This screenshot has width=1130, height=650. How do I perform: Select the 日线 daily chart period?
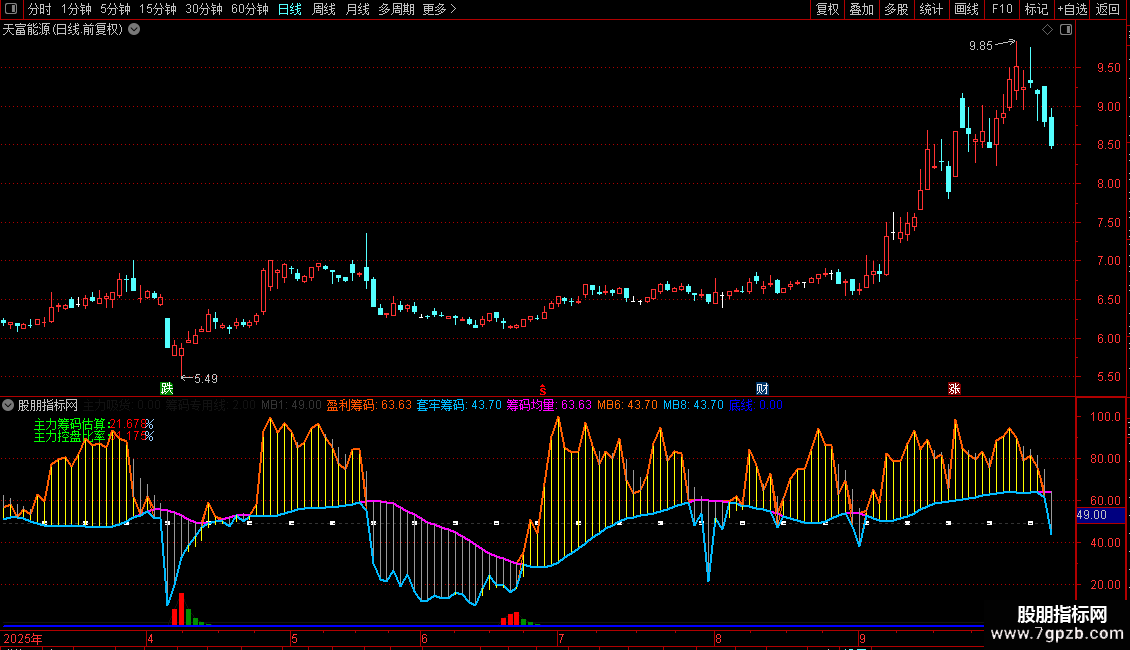[x=290, y=10]
